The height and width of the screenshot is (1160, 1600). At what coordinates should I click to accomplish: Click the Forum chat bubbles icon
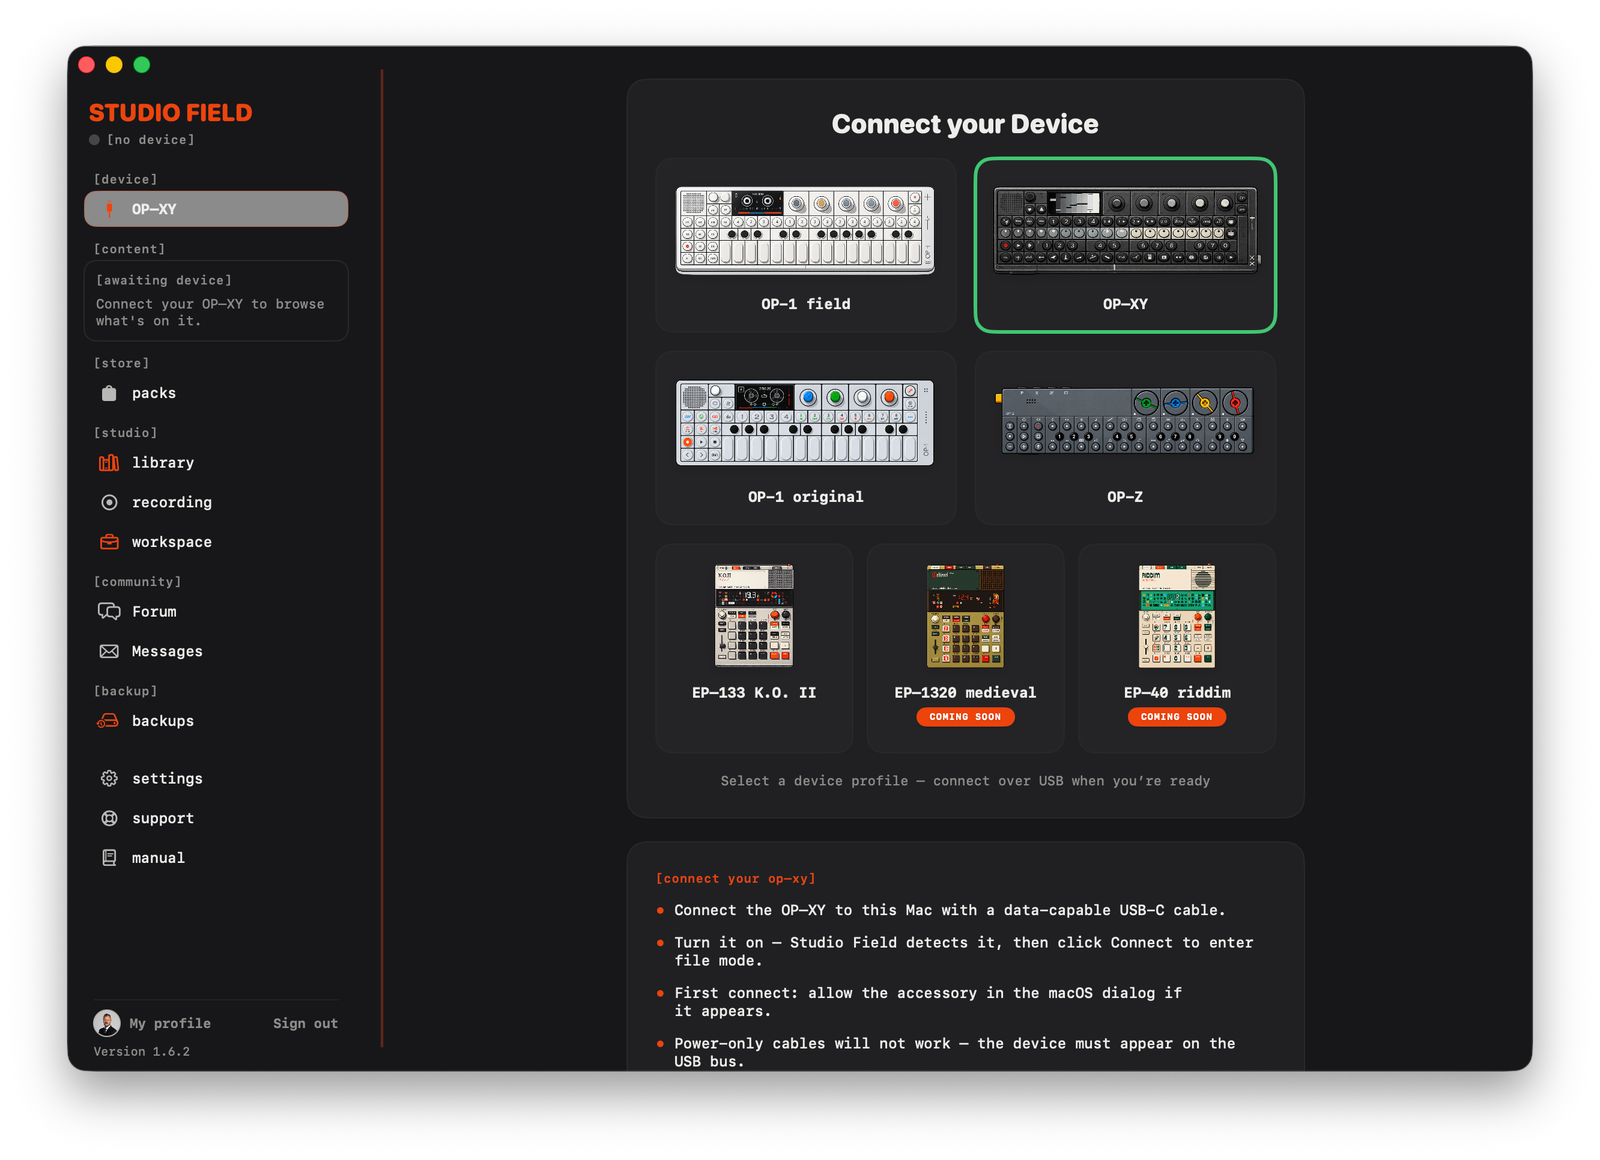(x=109, y=611)
